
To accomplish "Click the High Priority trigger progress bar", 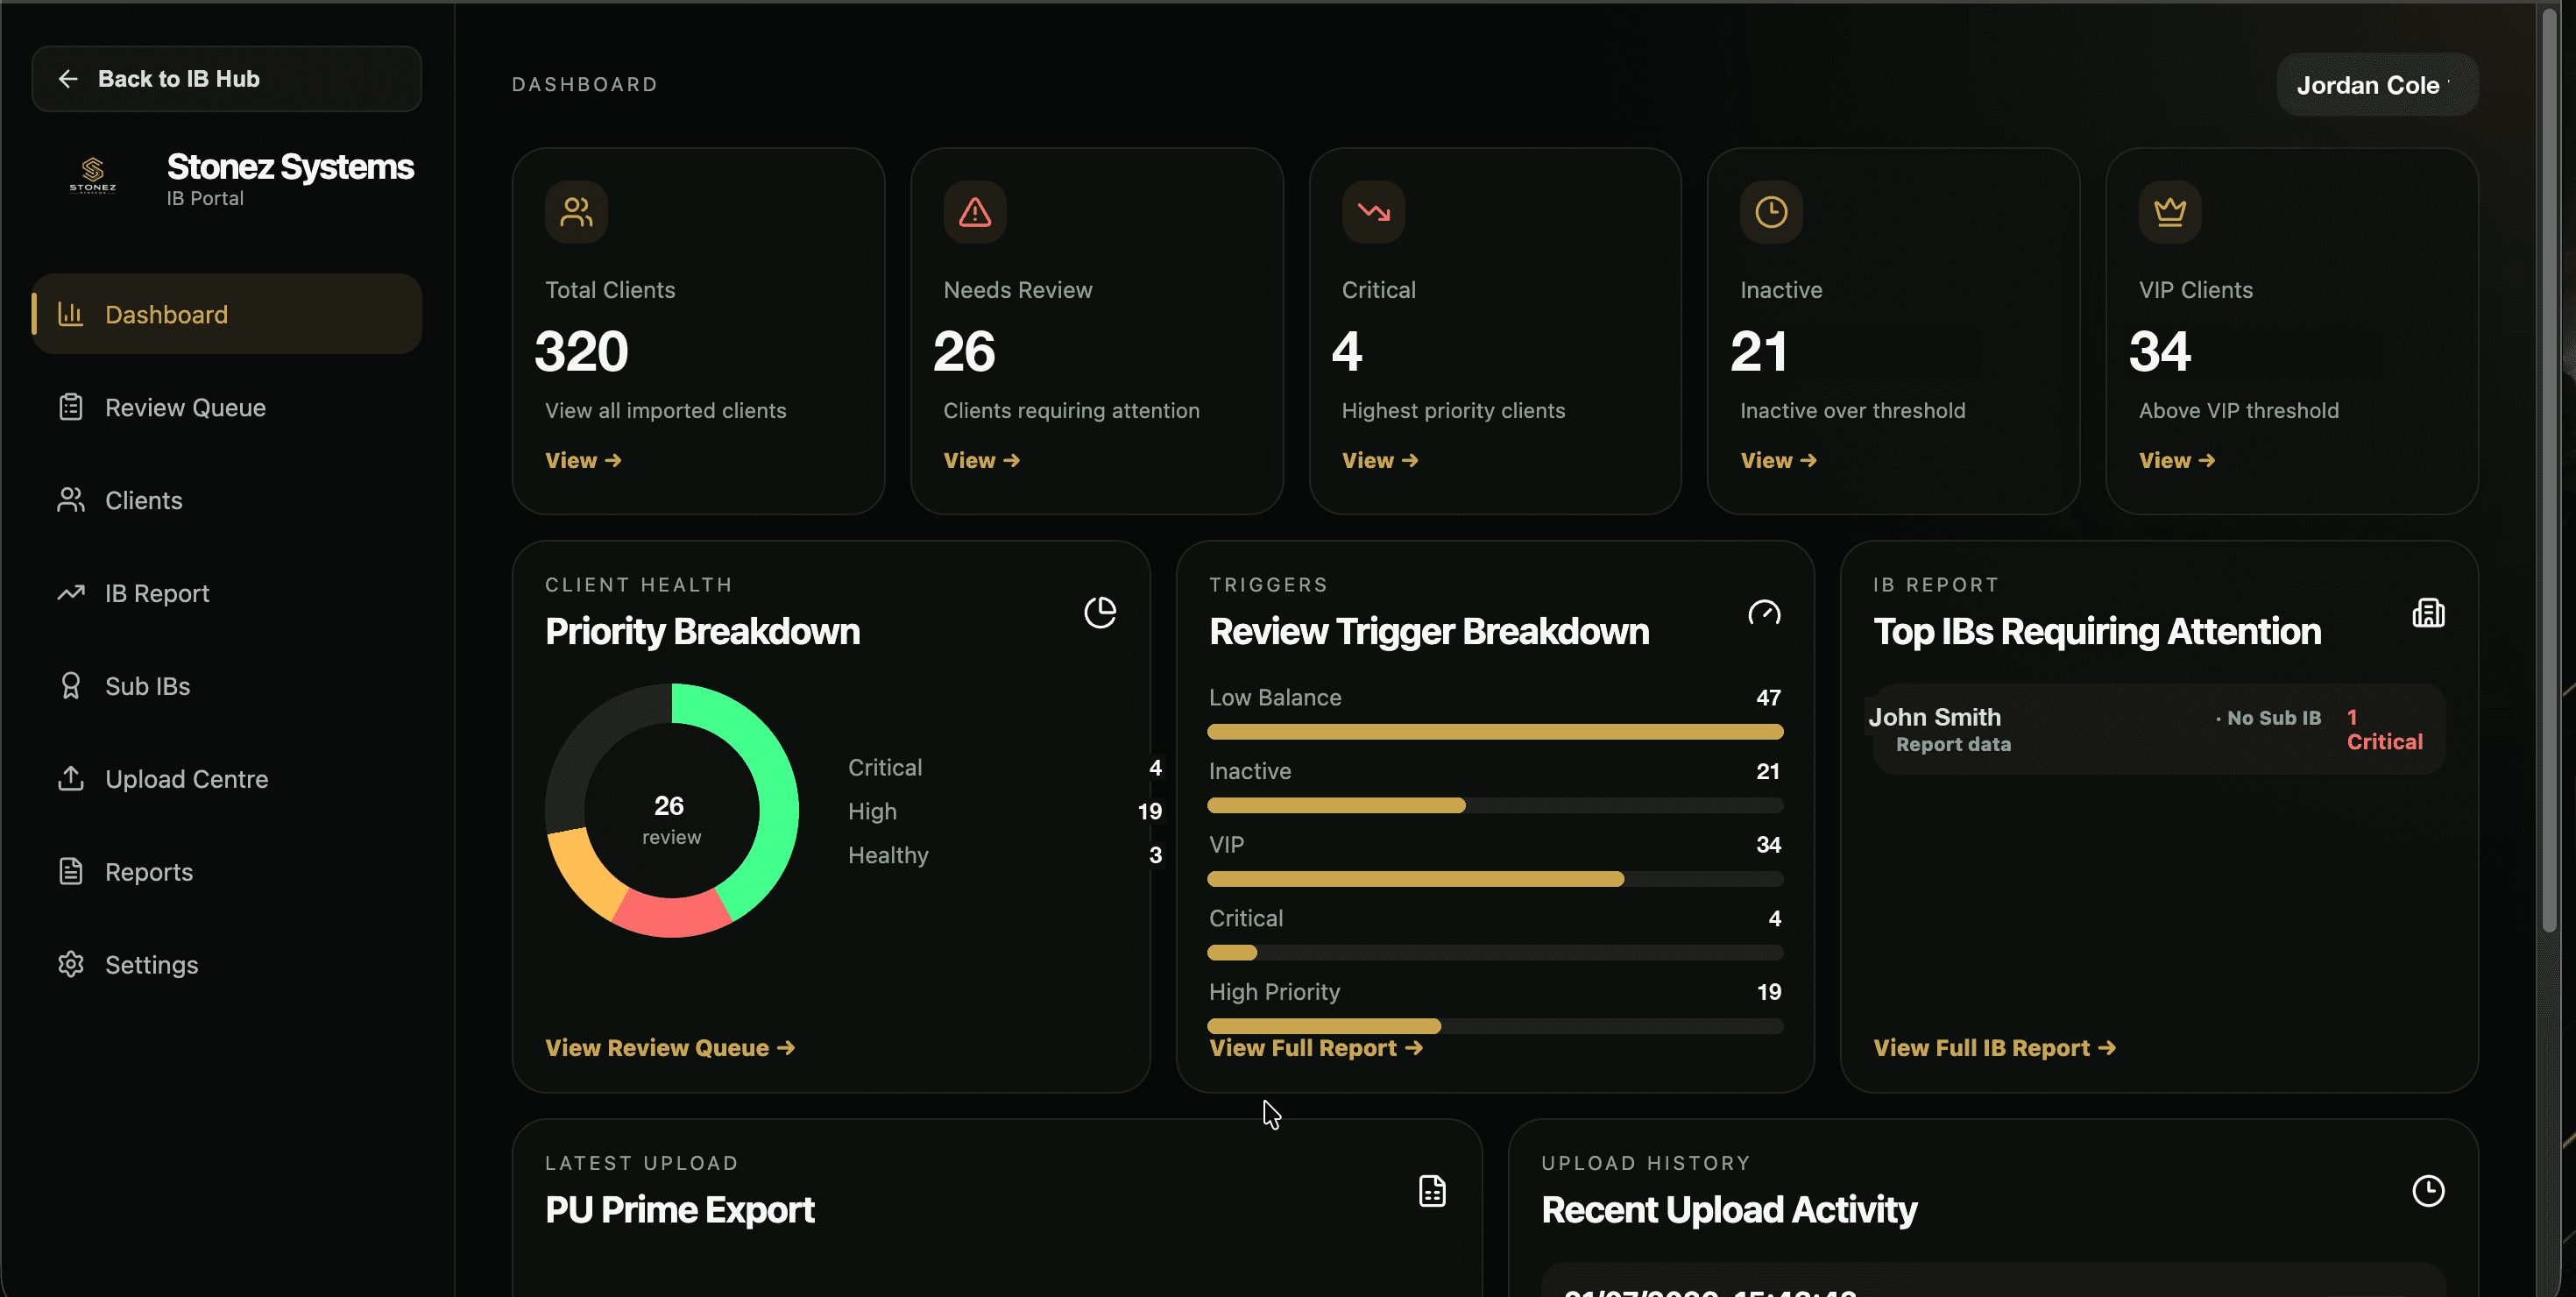I will tap(1495, 1026).
